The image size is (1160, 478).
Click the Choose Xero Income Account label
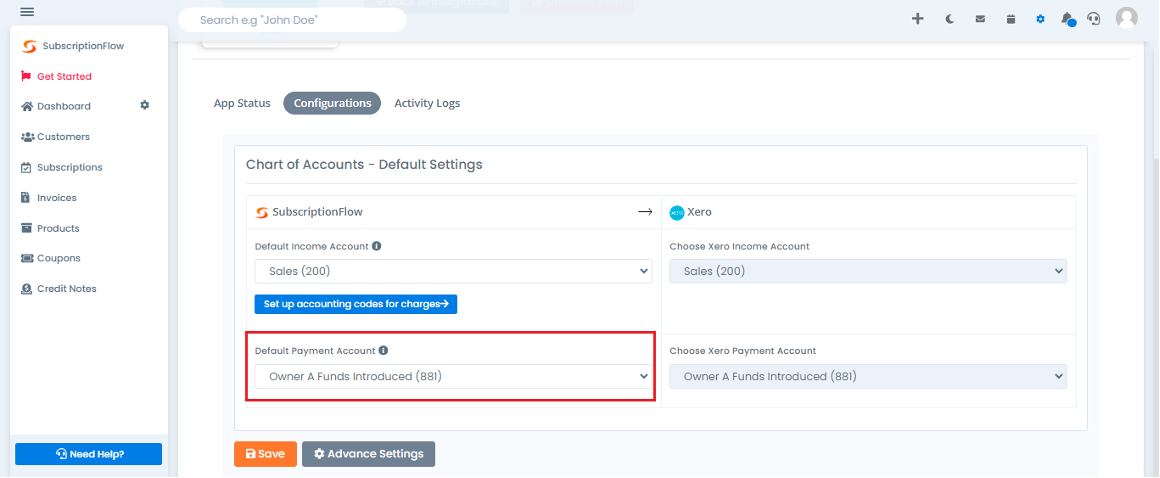pos(739,246)
